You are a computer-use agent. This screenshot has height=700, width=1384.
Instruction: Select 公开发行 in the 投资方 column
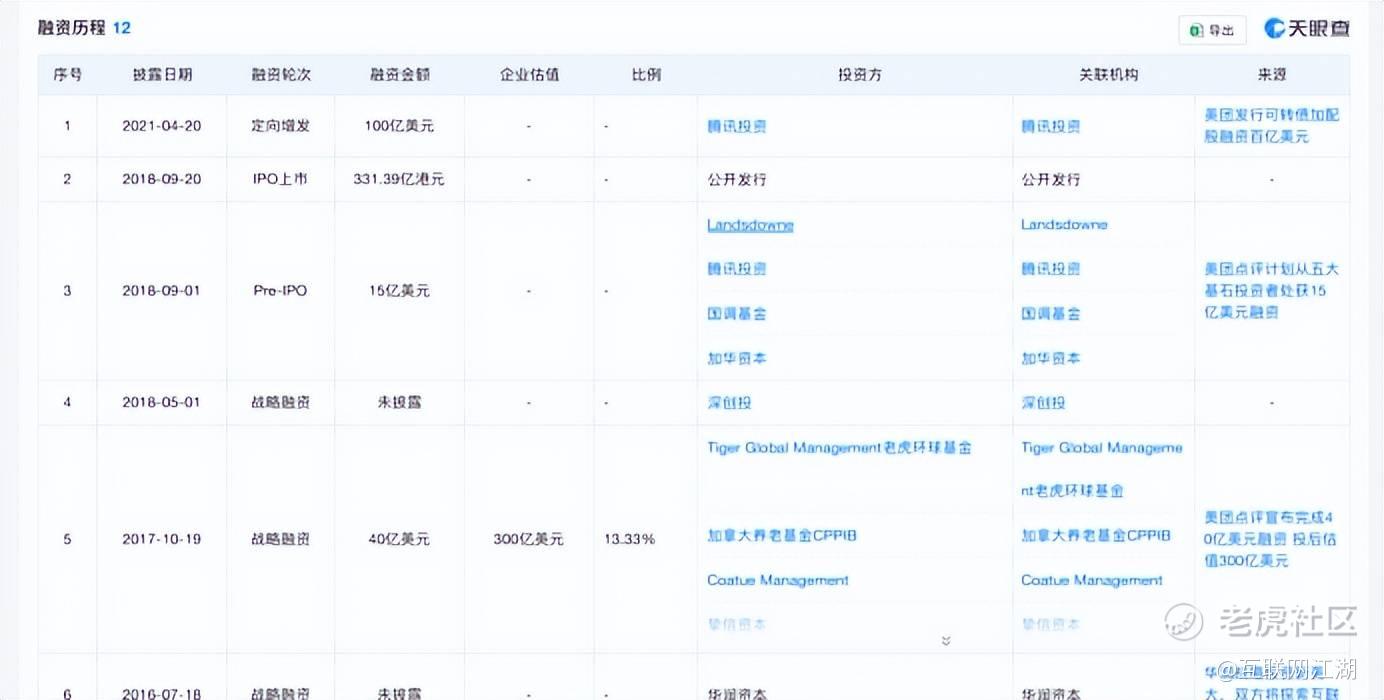737,180
